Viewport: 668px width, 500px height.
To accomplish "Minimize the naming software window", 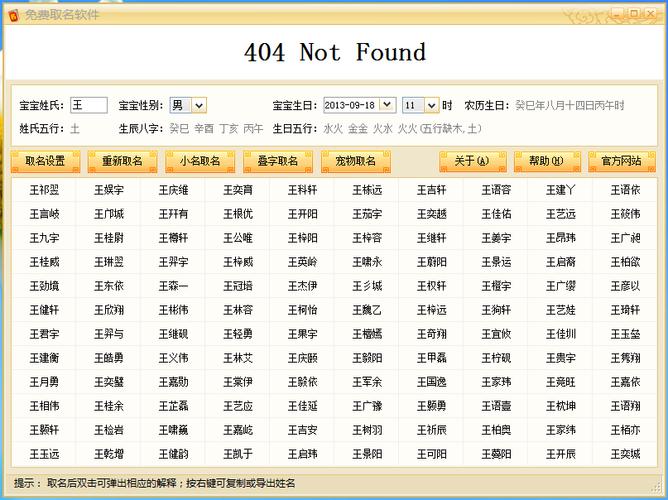I will [617, 11].
